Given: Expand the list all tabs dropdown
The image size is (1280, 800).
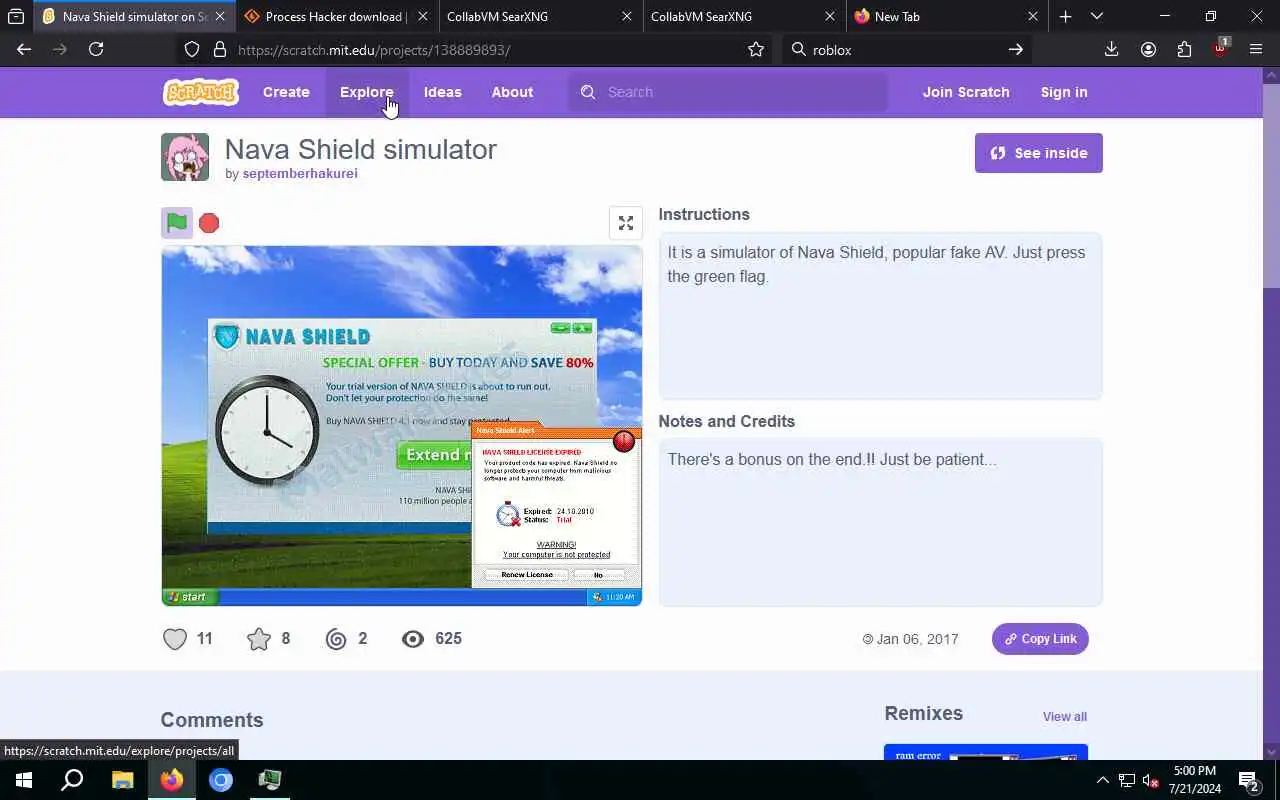Looking at the screenshot, I should 1097,16.
